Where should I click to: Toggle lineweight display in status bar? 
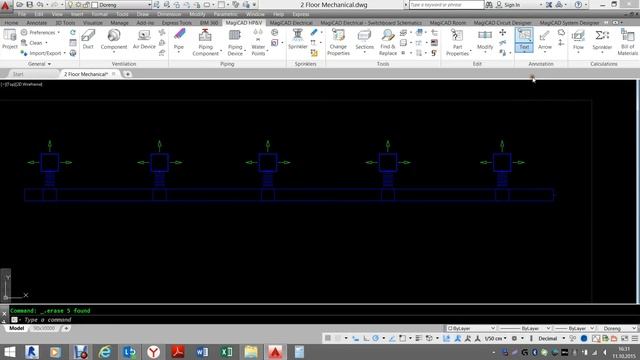click(418, 338)
